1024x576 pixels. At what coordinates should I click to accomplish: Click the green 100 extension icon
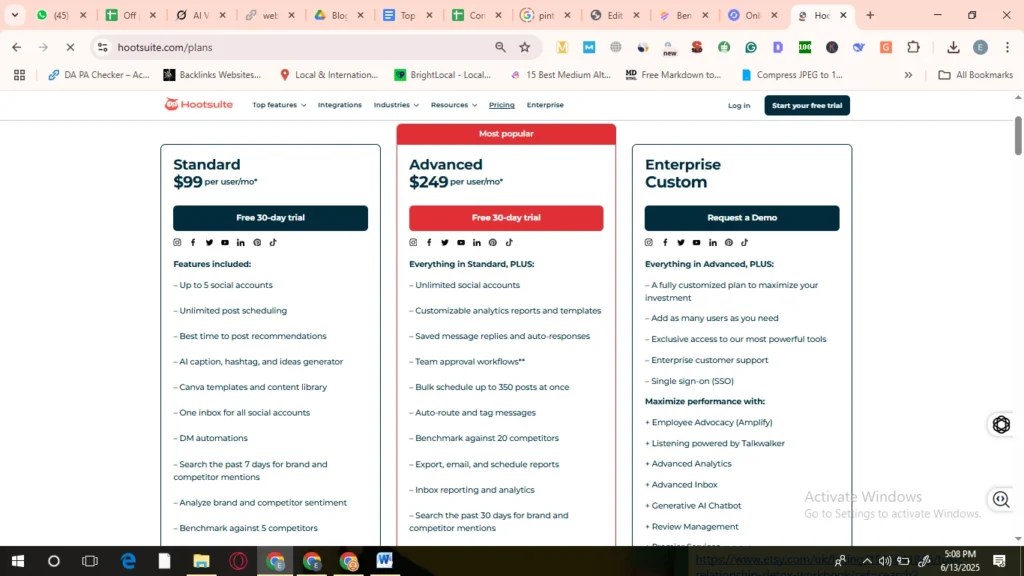[805, 47]
